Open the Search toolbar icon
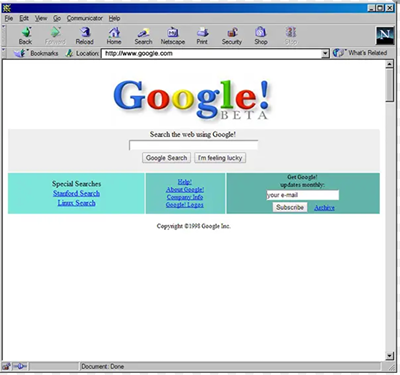 (143, 36)
